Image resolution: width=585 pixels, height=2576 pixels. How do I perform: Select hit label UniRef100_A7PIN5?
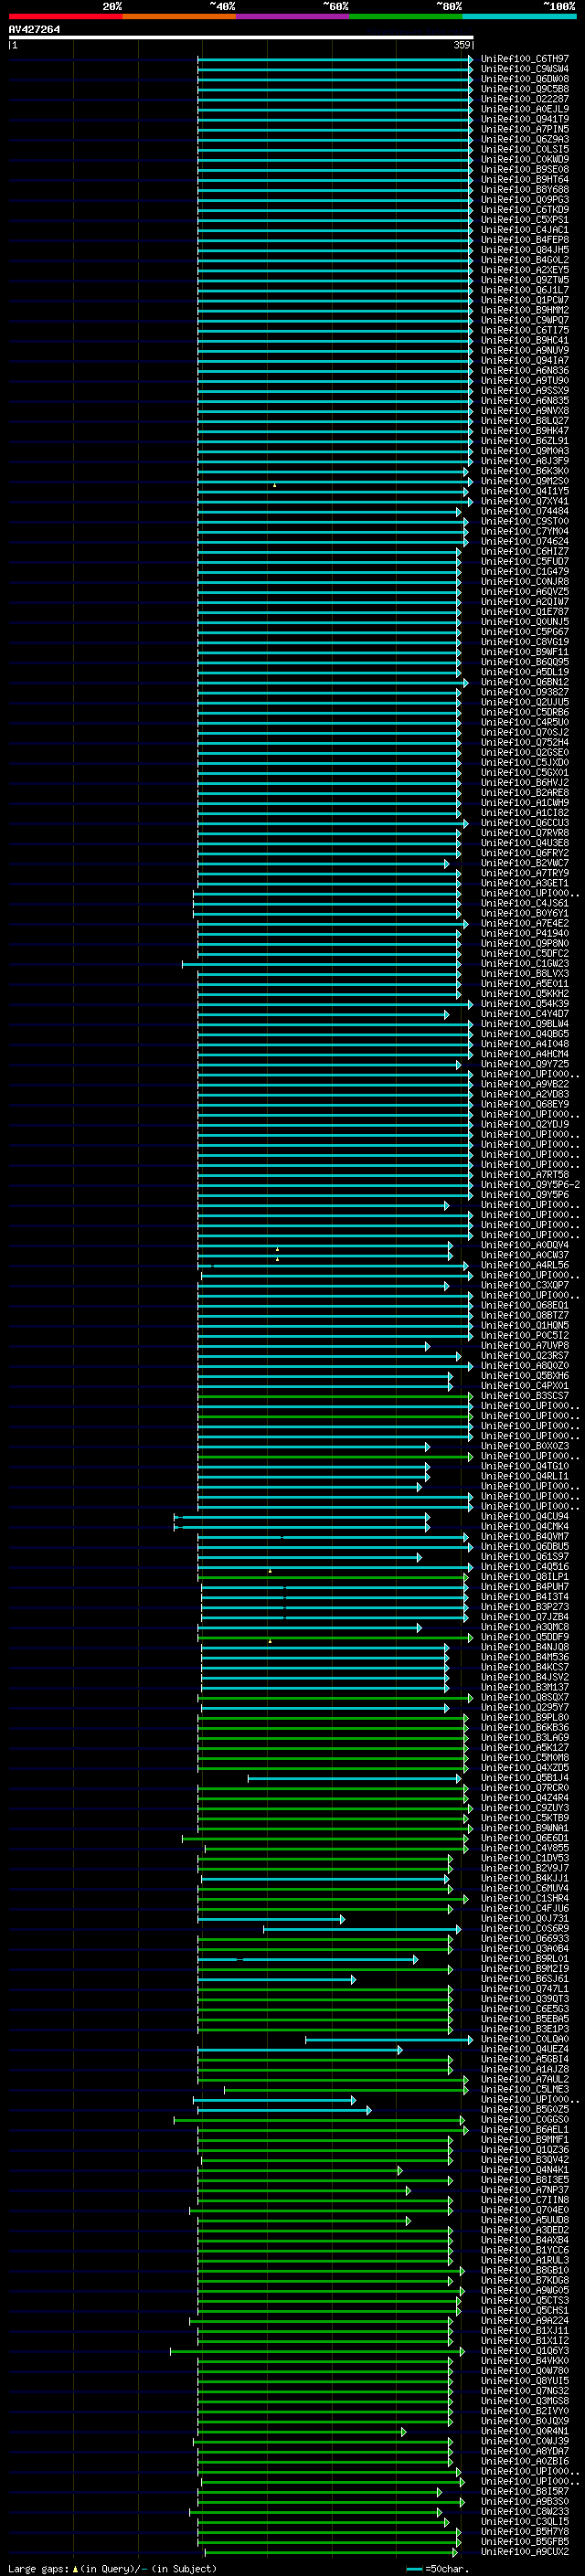(525, 129)
